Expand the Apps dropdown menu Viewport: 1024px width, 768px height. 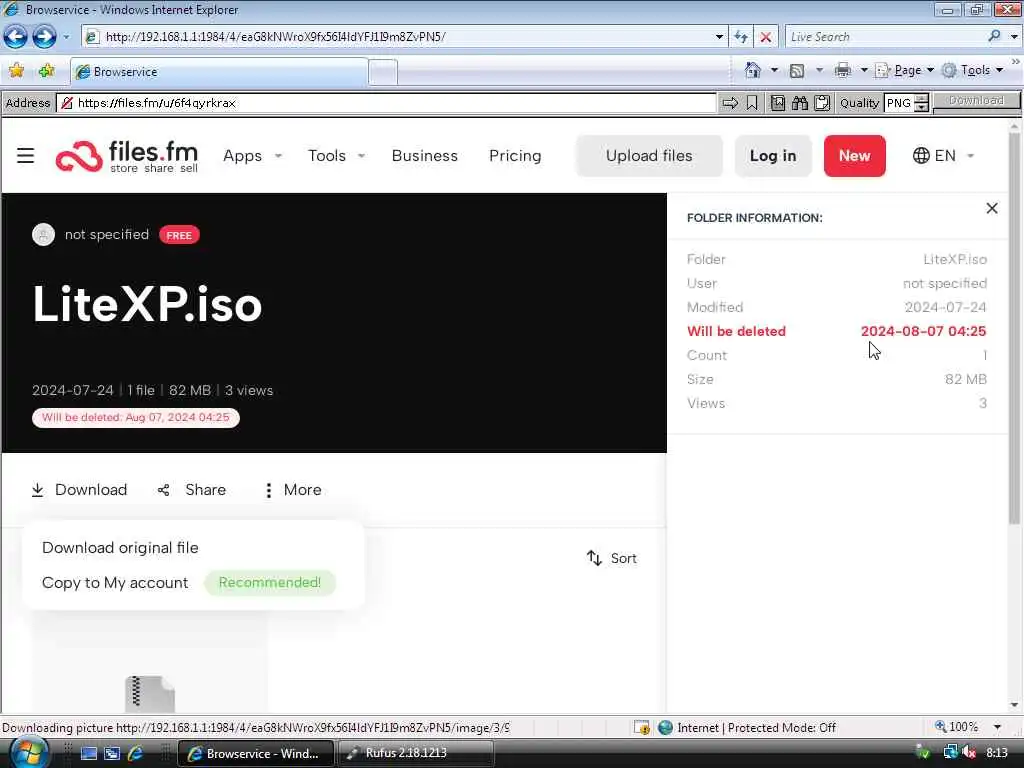coord(252,155)
